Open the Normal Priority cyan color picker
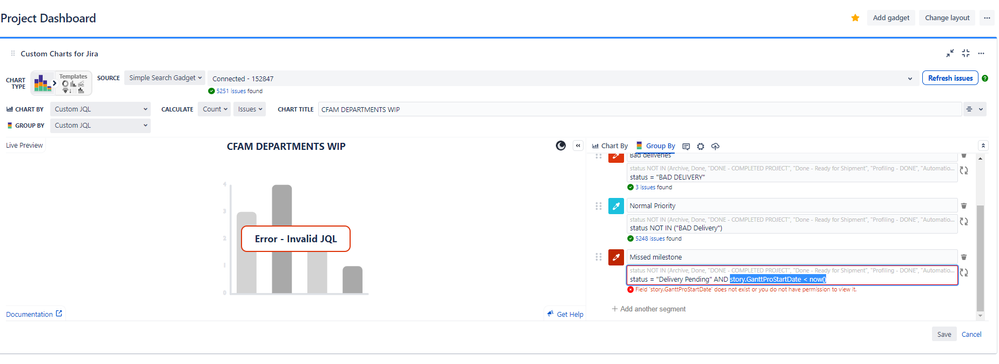The width and height of the screenshot is (999, 364). point(616,206)
